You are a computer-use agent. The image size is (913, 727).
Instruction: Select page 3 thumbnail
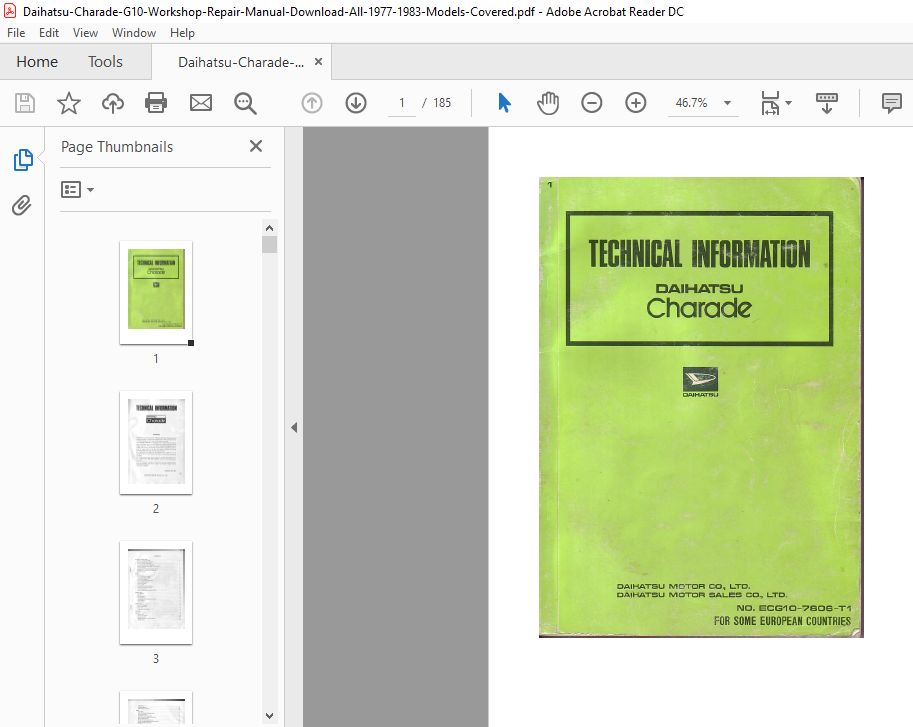[x=156, y=593]
